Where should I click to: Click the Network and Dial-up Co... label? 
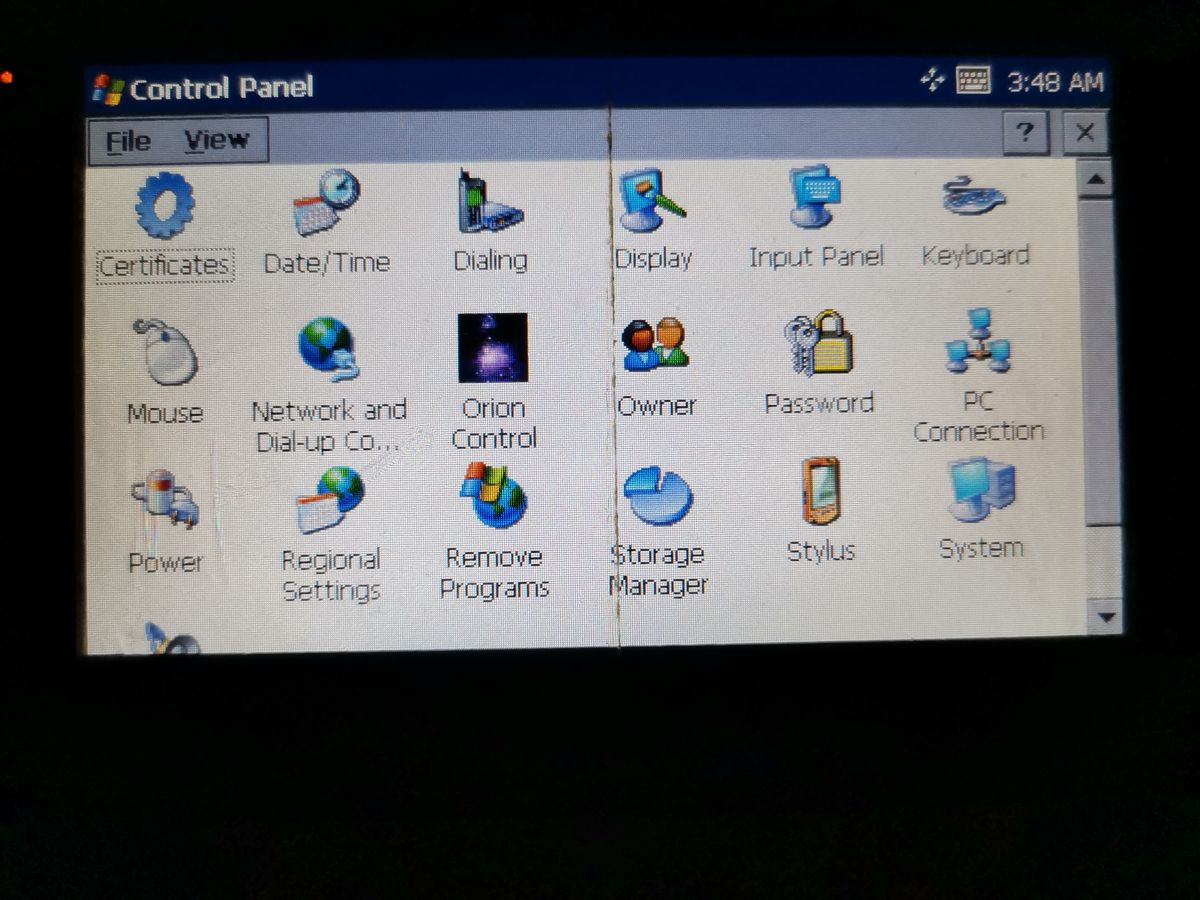pyautogui.click(x=329, y=426)
